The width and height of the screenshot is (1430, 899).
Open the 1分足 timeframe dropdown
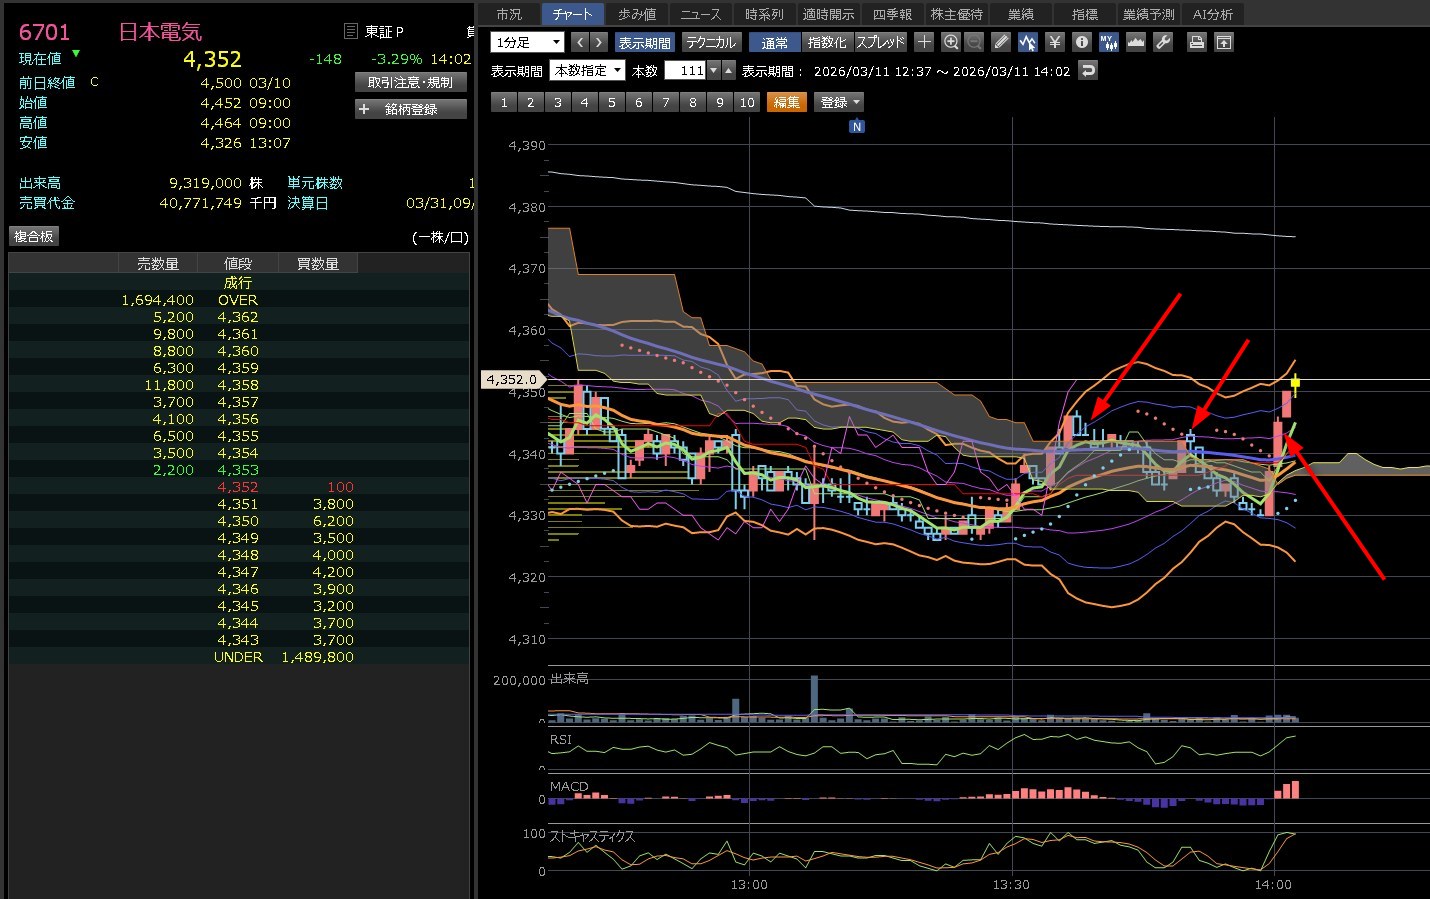pyautogui.click(x=528, y=42)
